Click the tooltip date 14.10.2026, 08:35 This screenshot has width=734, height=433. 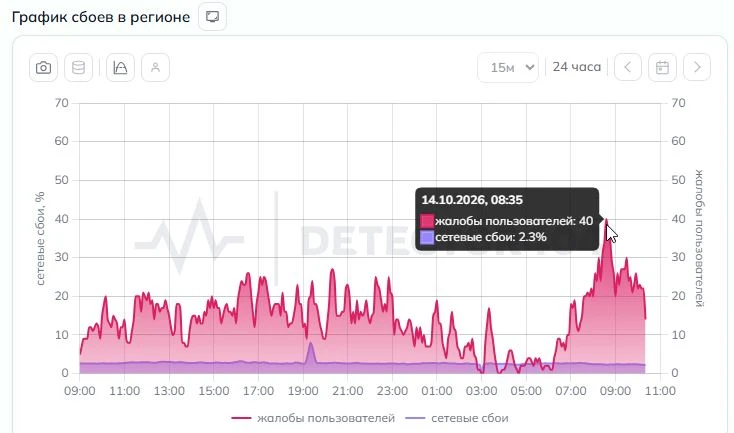click(x=472, y=200)
